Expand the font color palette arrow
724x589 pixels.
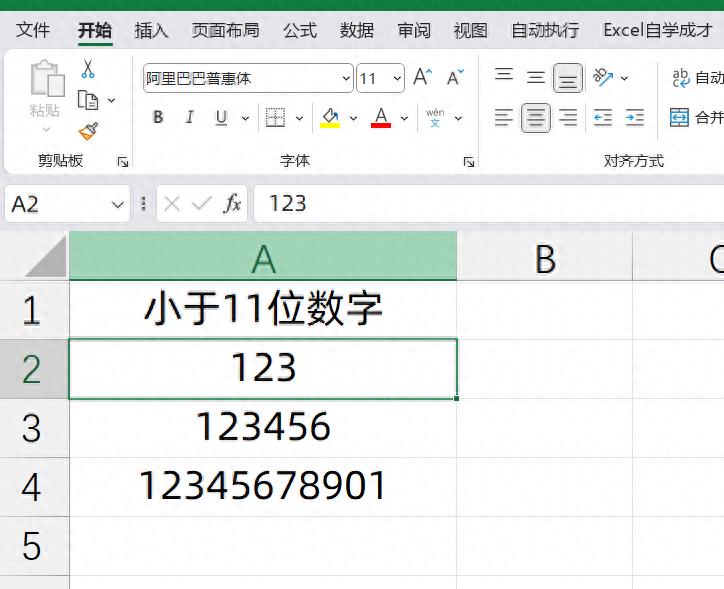[404, 119]
